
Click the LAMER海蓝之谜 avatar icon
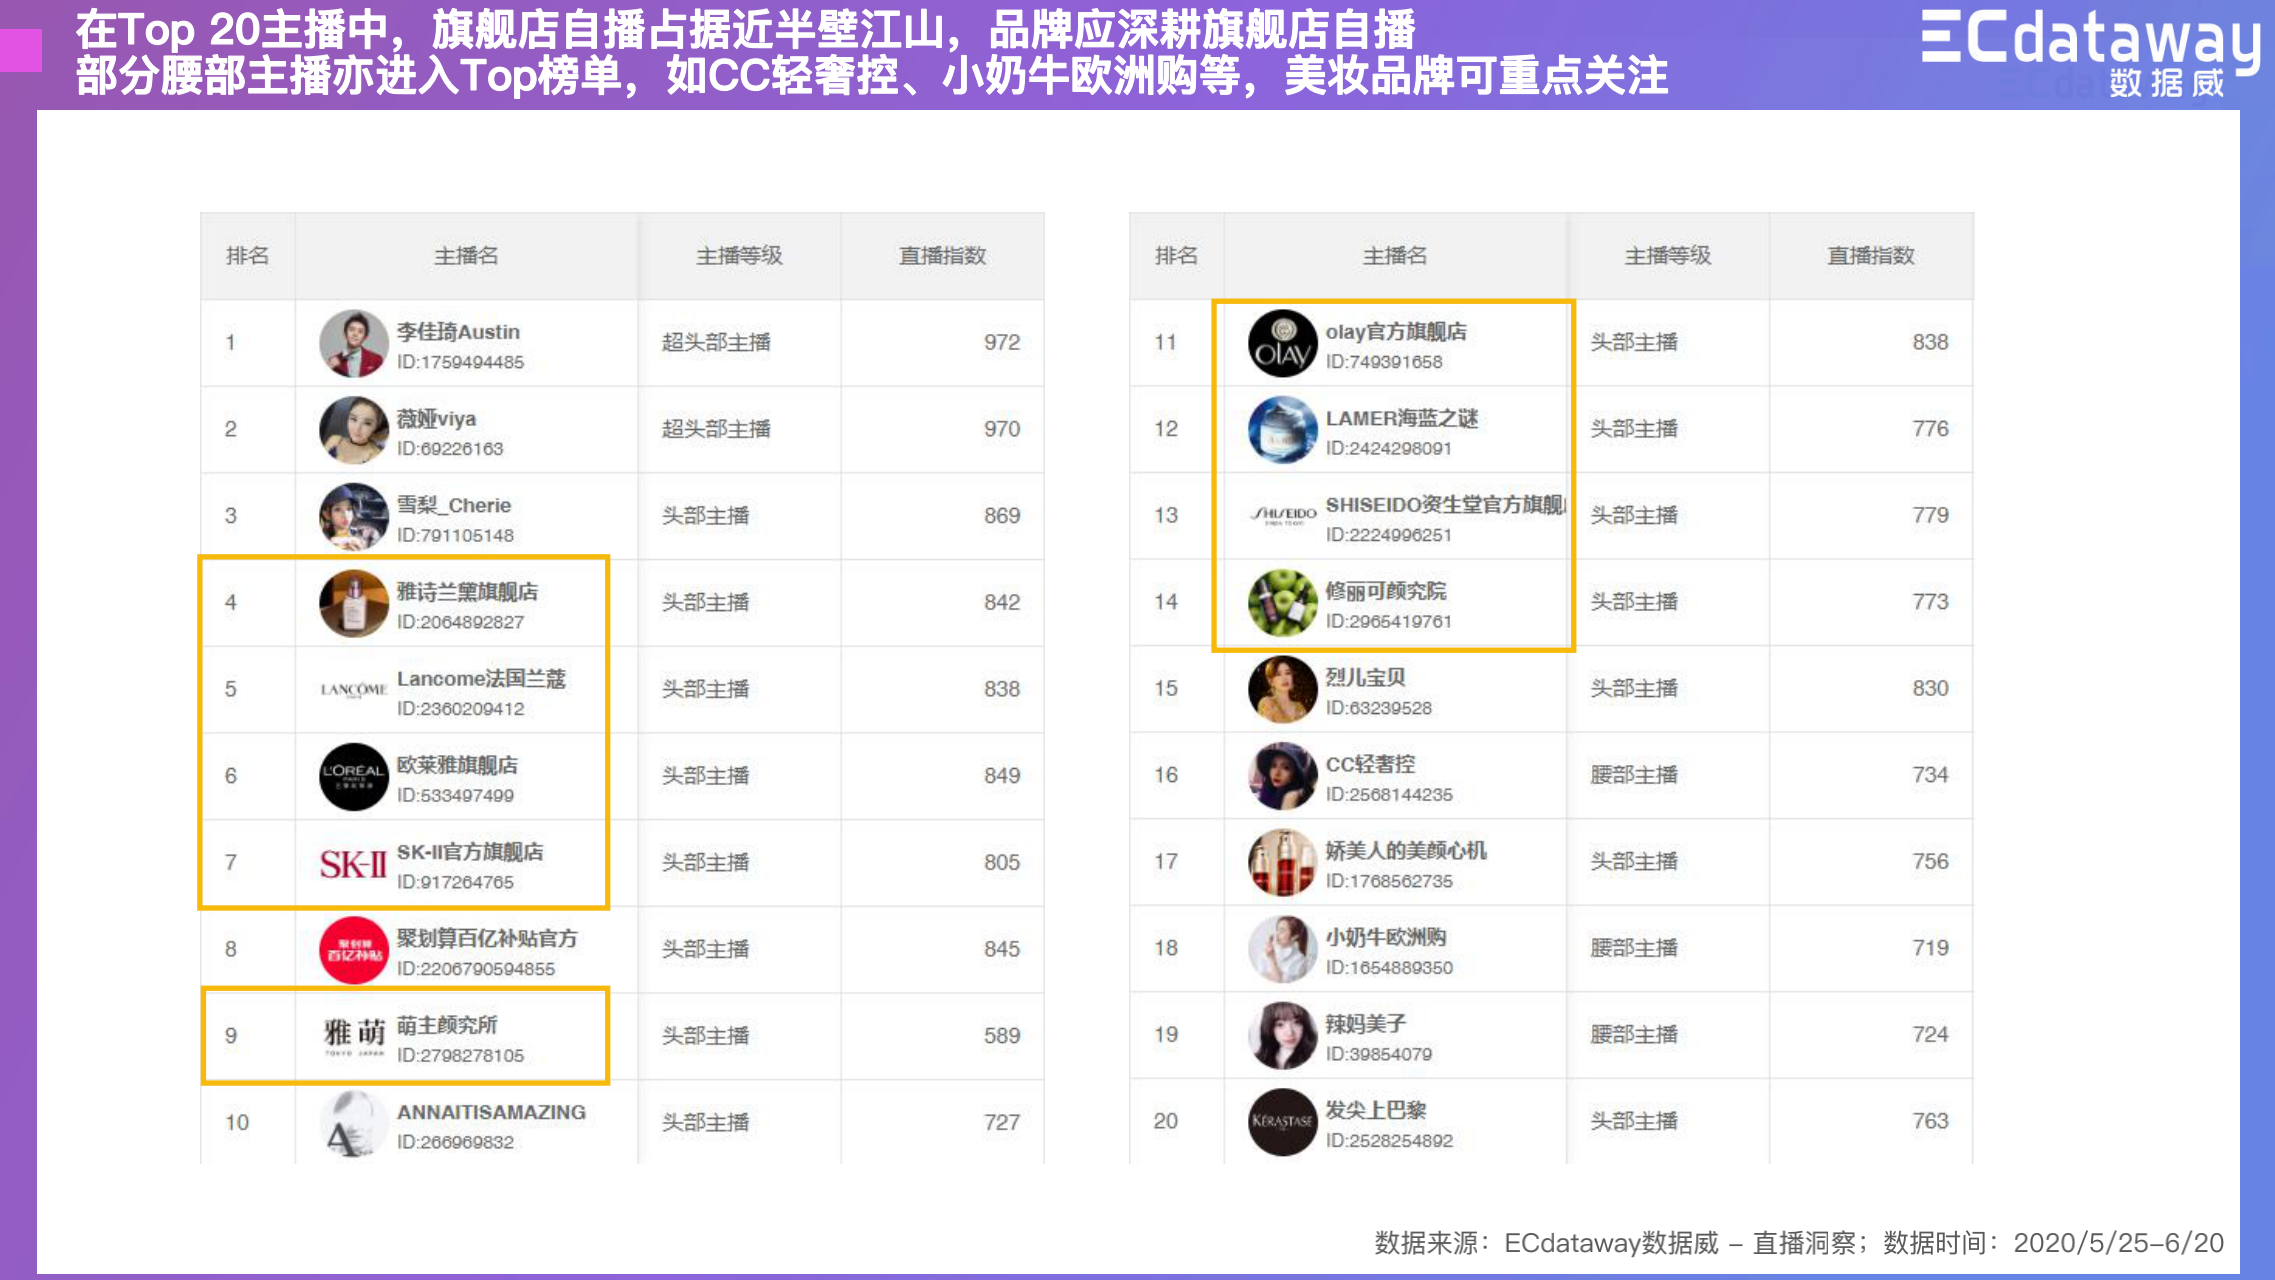pos(1282,430)
